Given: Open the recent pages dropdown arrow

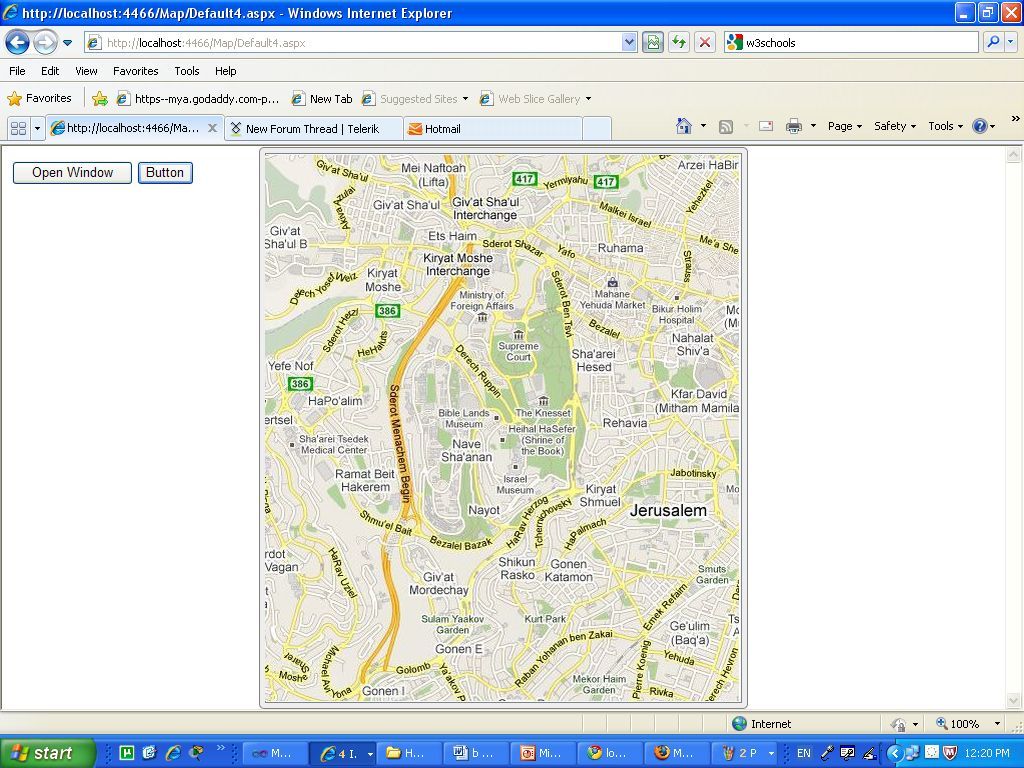Looking at the screenshot, I should coord(67,43).
